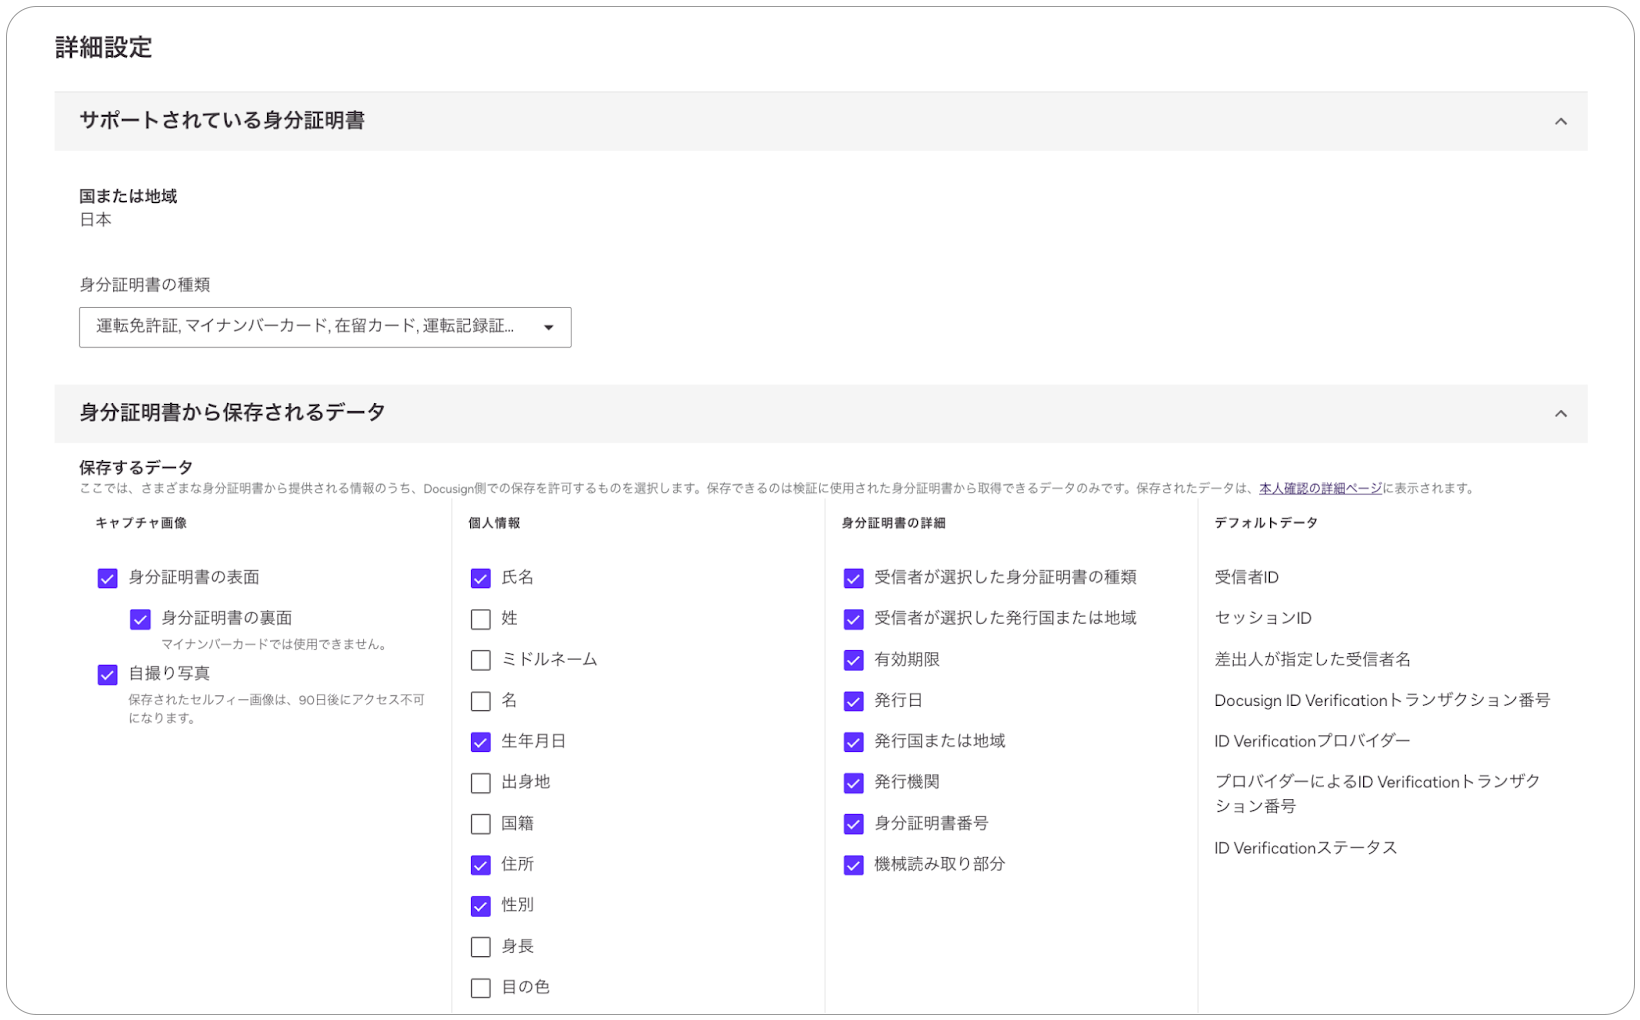Click the キャプチャ画像 column header
1640x1020 pixels.
(141, 523)
